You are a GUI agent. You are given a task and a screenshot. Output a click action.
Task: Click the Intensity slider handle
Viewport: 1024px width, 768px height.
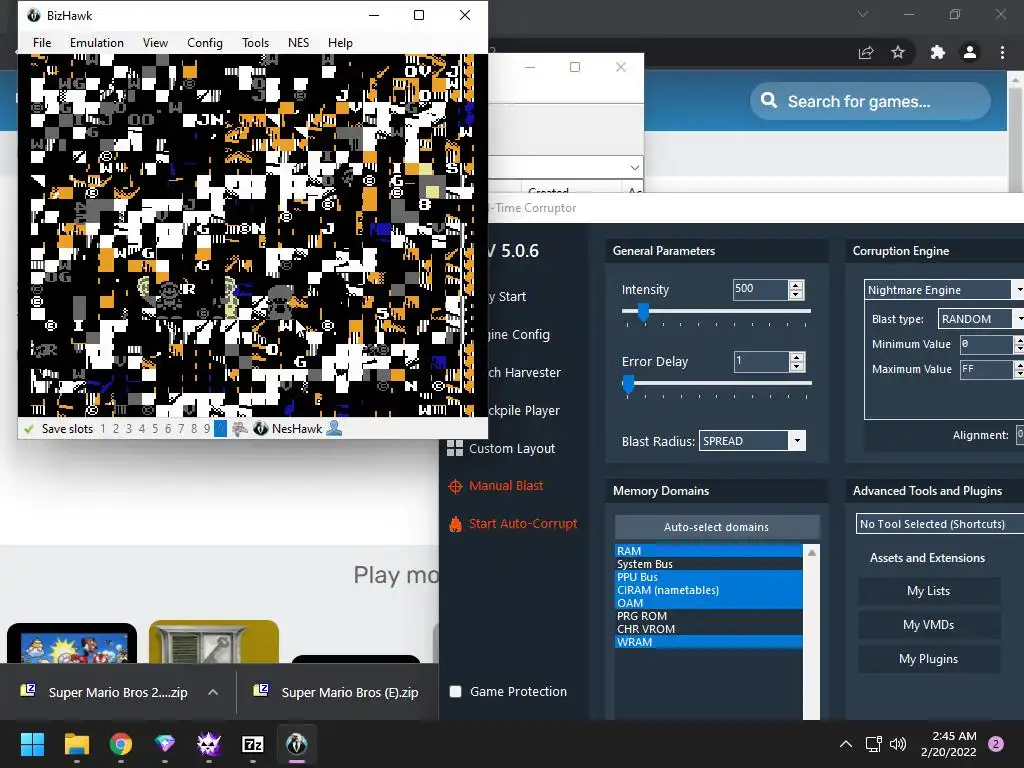coord(643,312)
